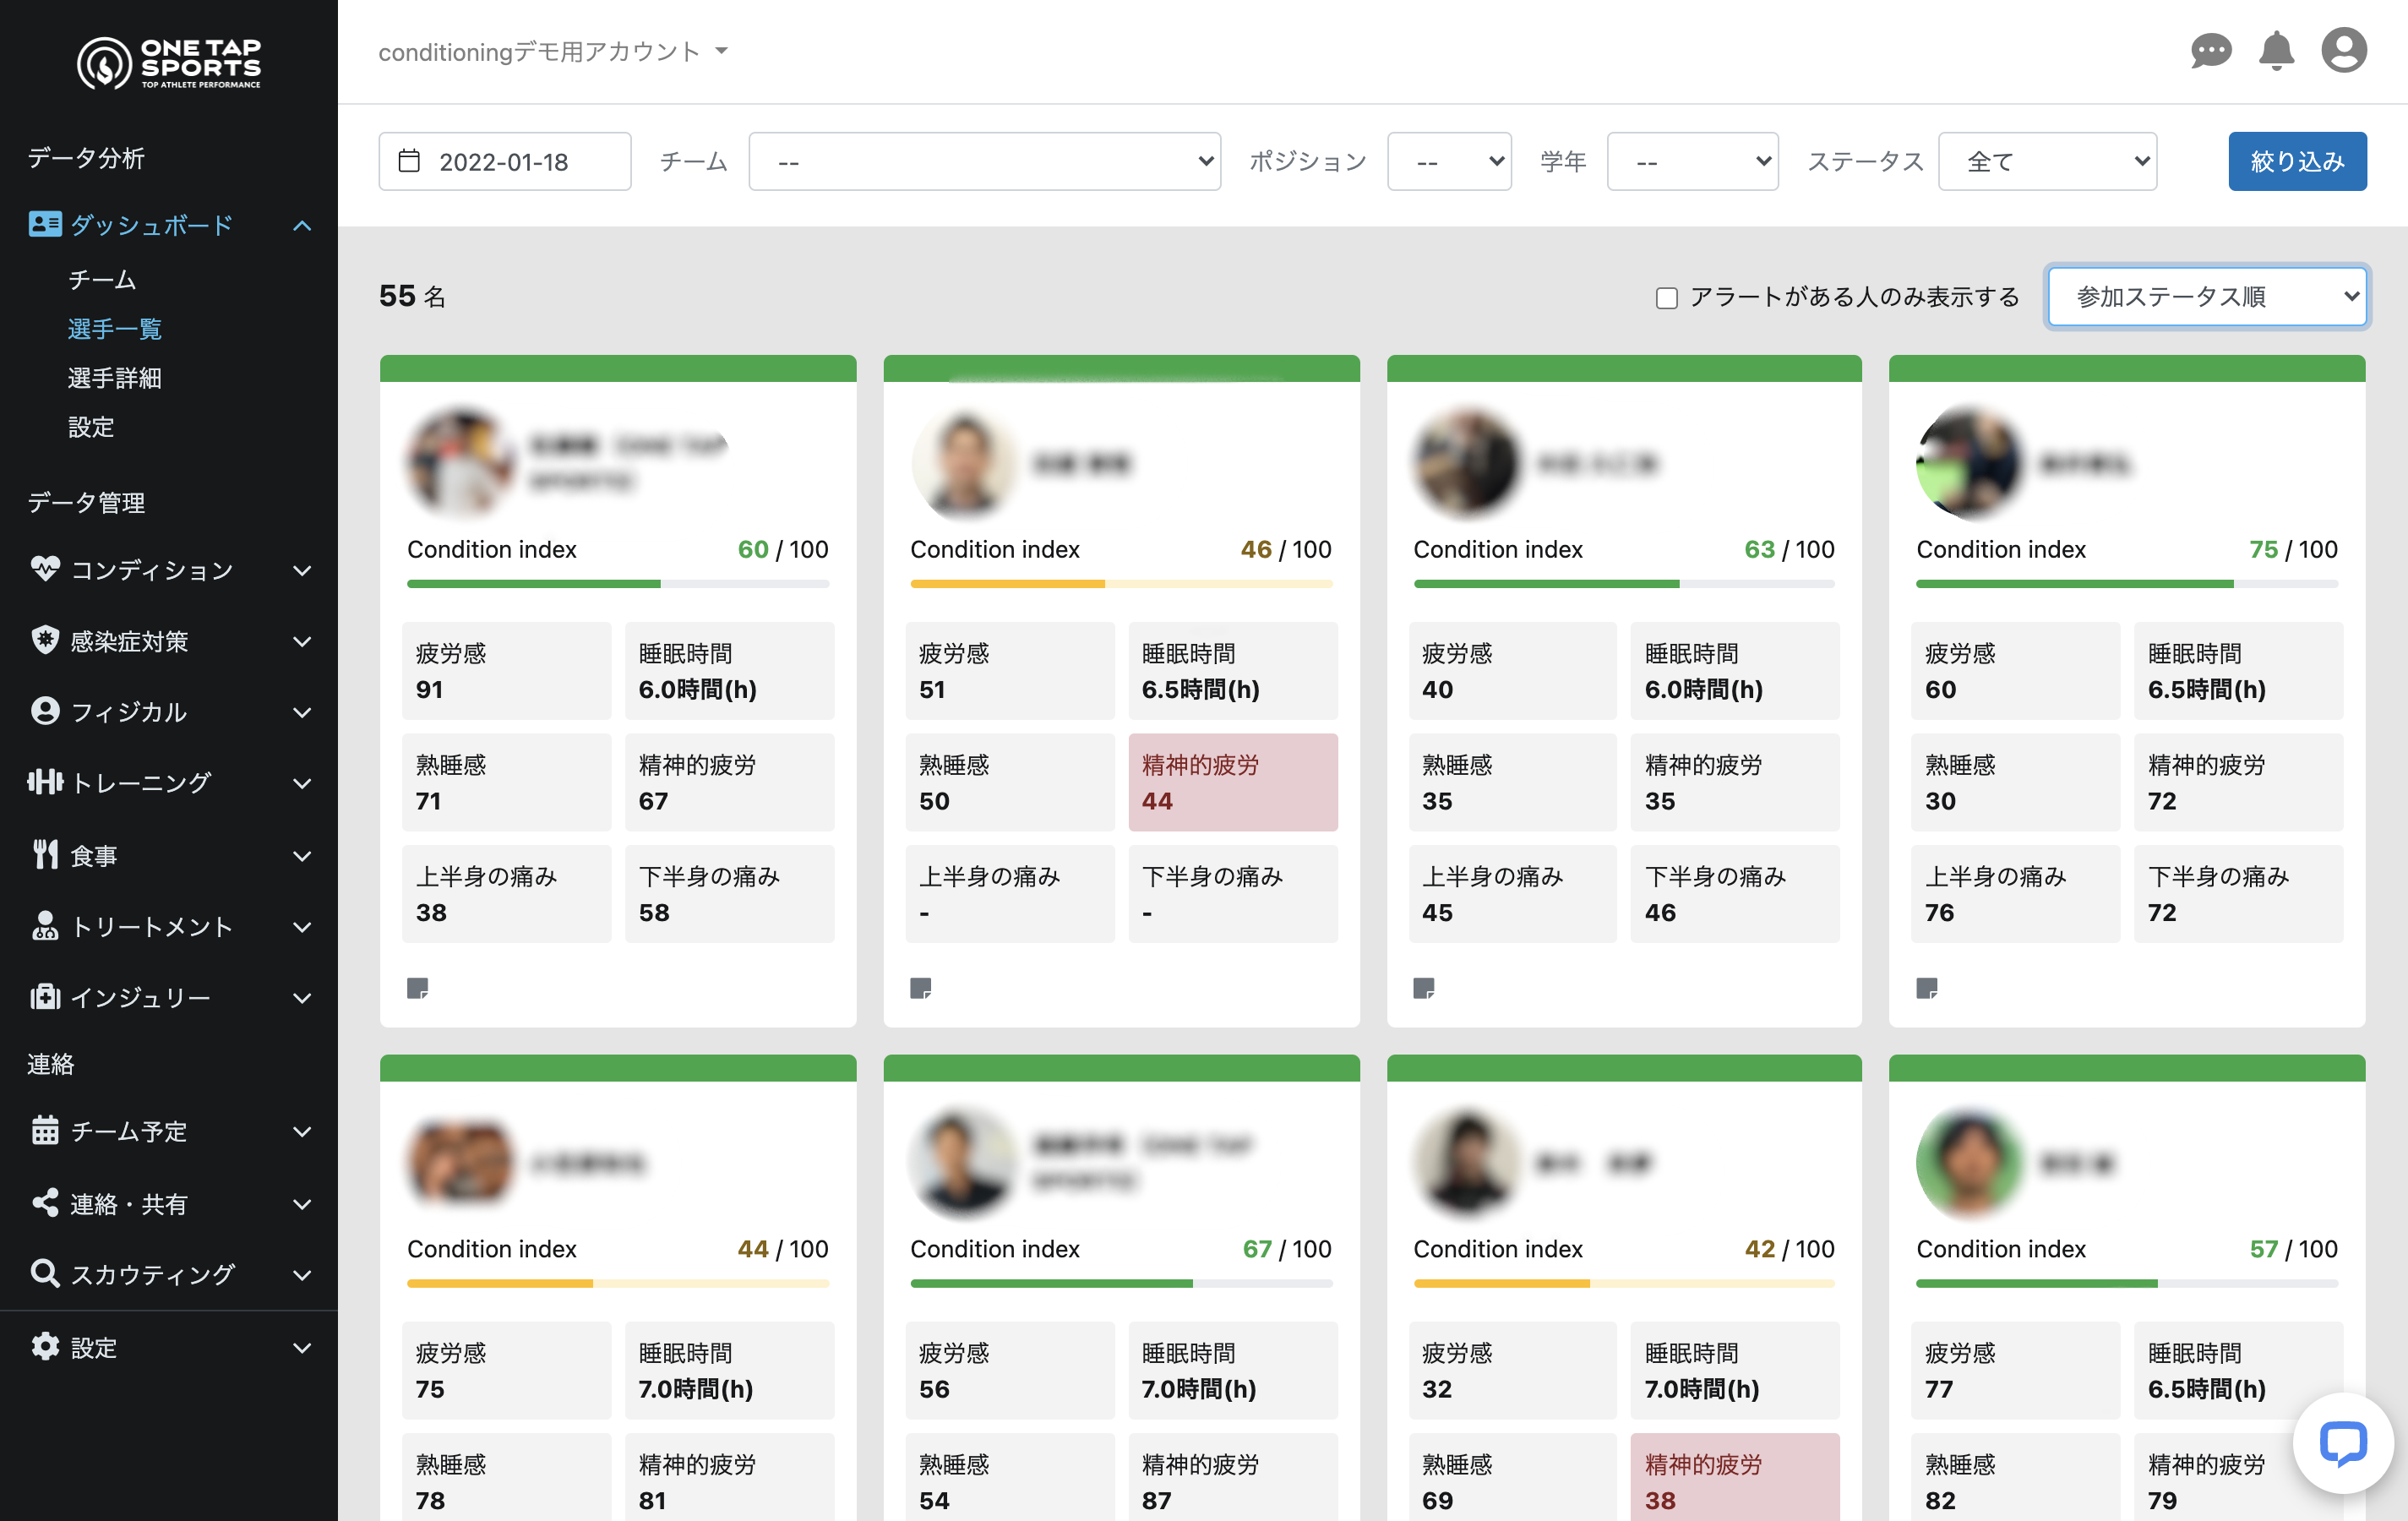
Task: Expand the スカウティング menu chevron
Action: (302, 1274)
